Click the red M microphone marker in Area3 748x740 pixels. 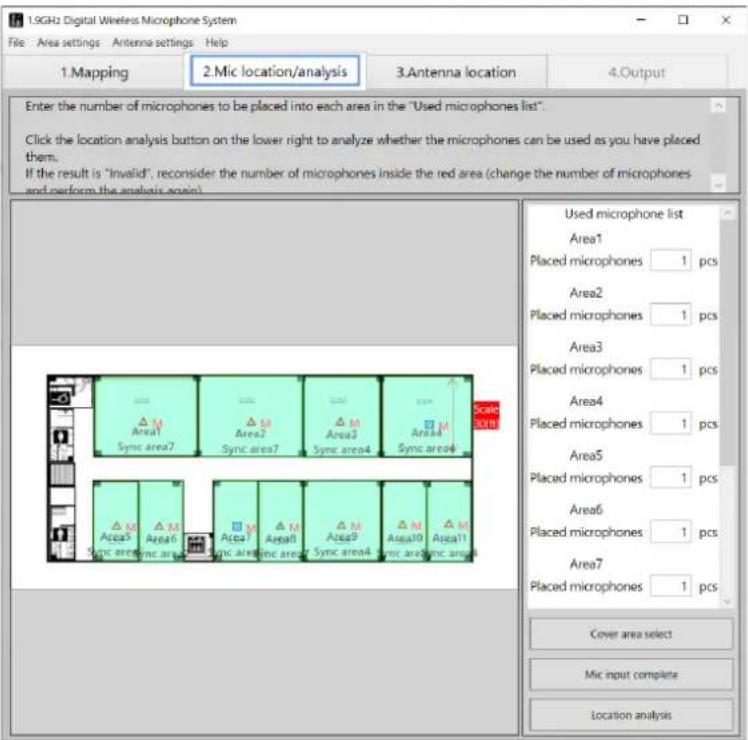click(x=354, y=423)
